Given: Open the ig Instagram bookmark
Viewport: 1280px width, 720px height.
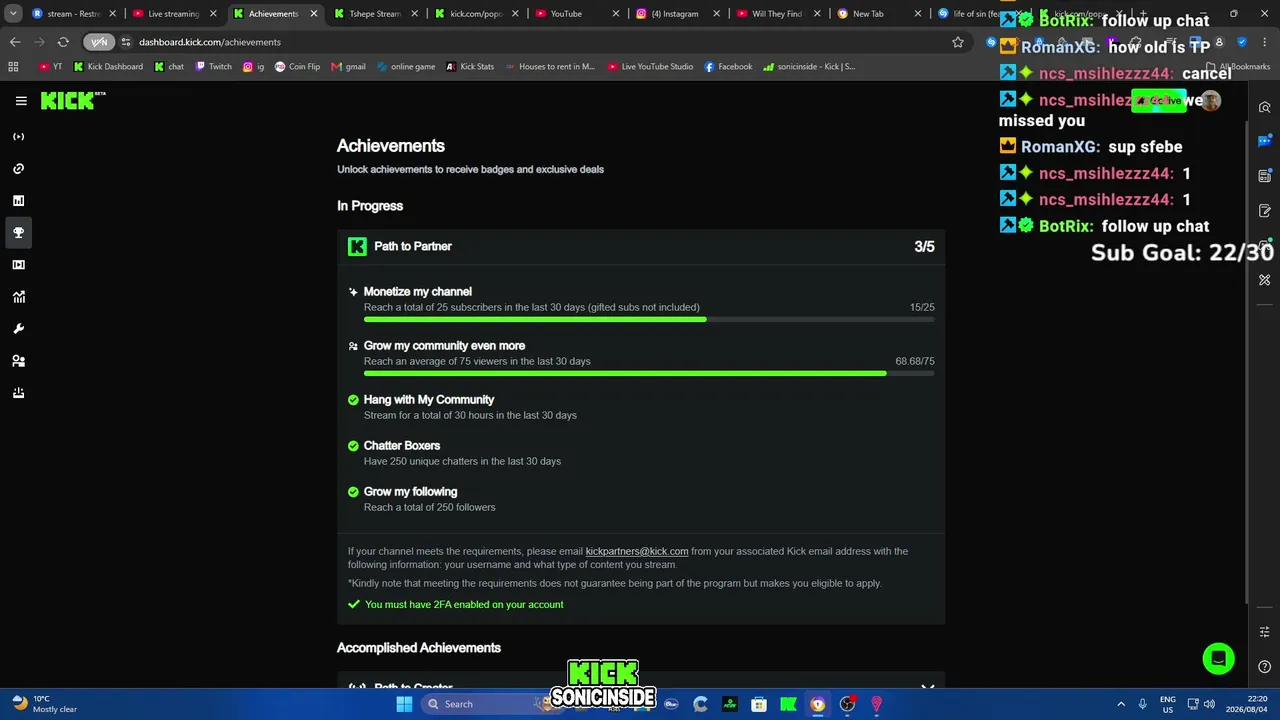Looking at the screenshot, I should point(253,67).
